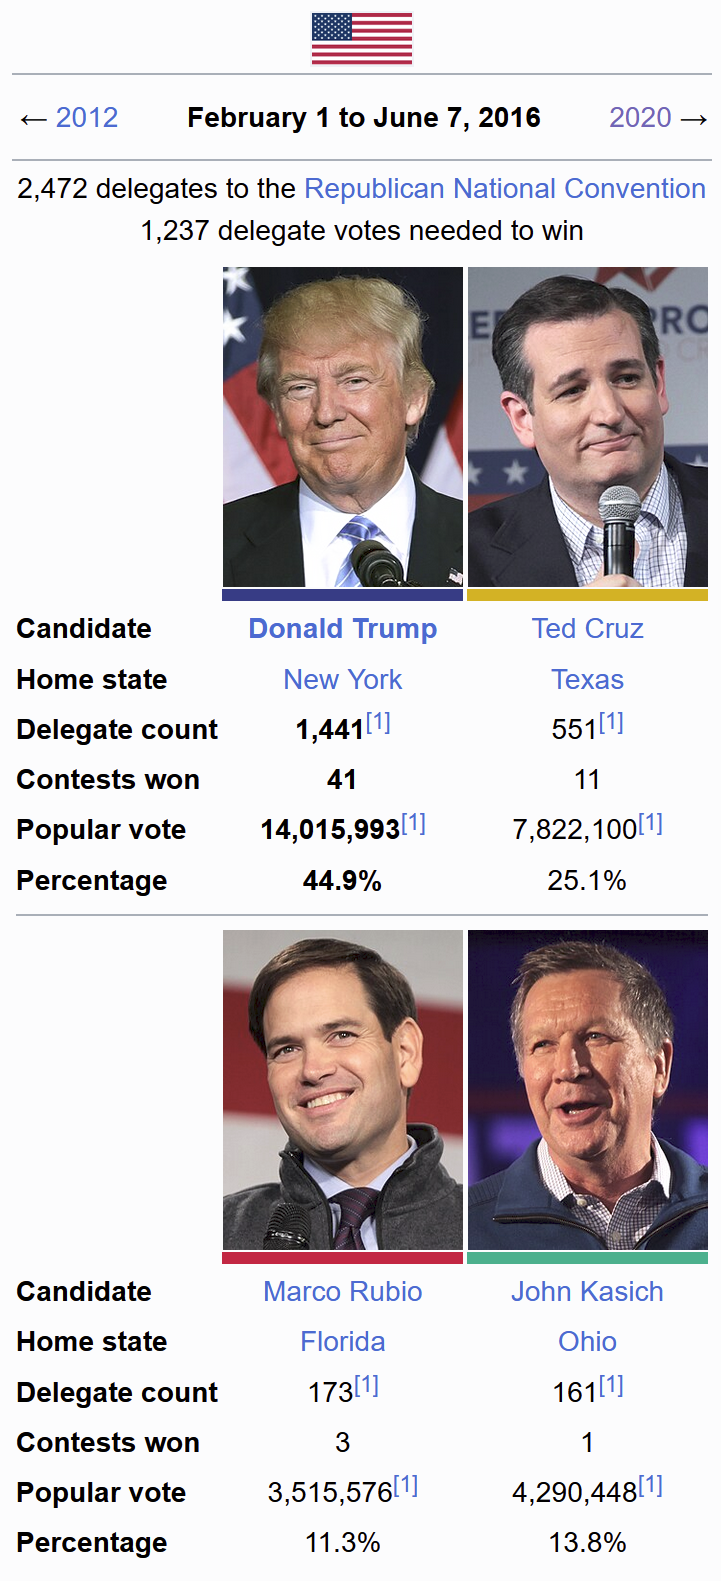Viewport: 721px width, 1581px height.
Task: Open the Florida home state link
Action: click(x=343, y=1342)
